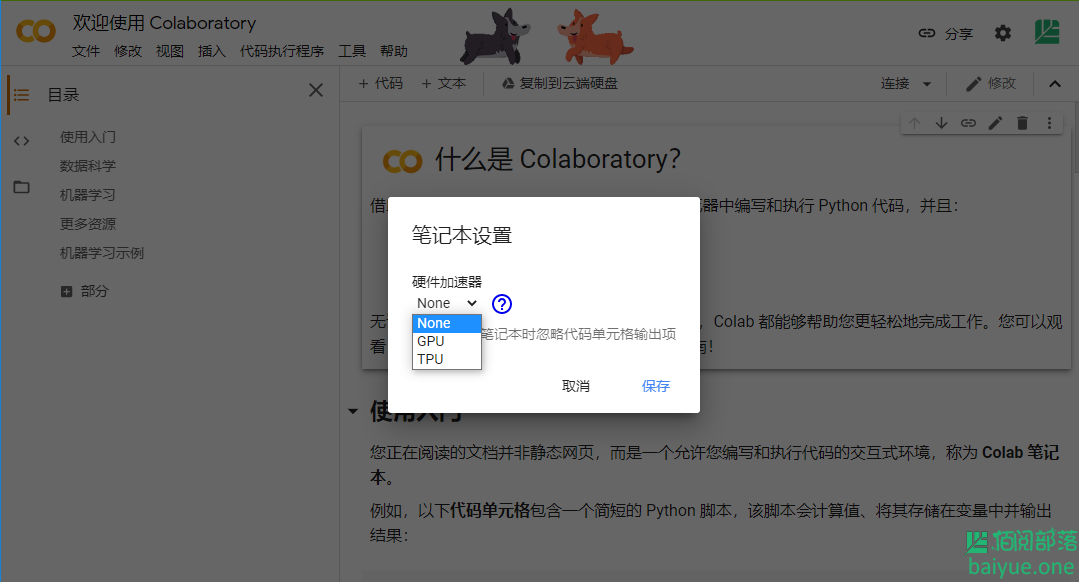Click the orange corgi mascot image
The width and height of the screenshot is (1079, 582).
click(594, 37)
